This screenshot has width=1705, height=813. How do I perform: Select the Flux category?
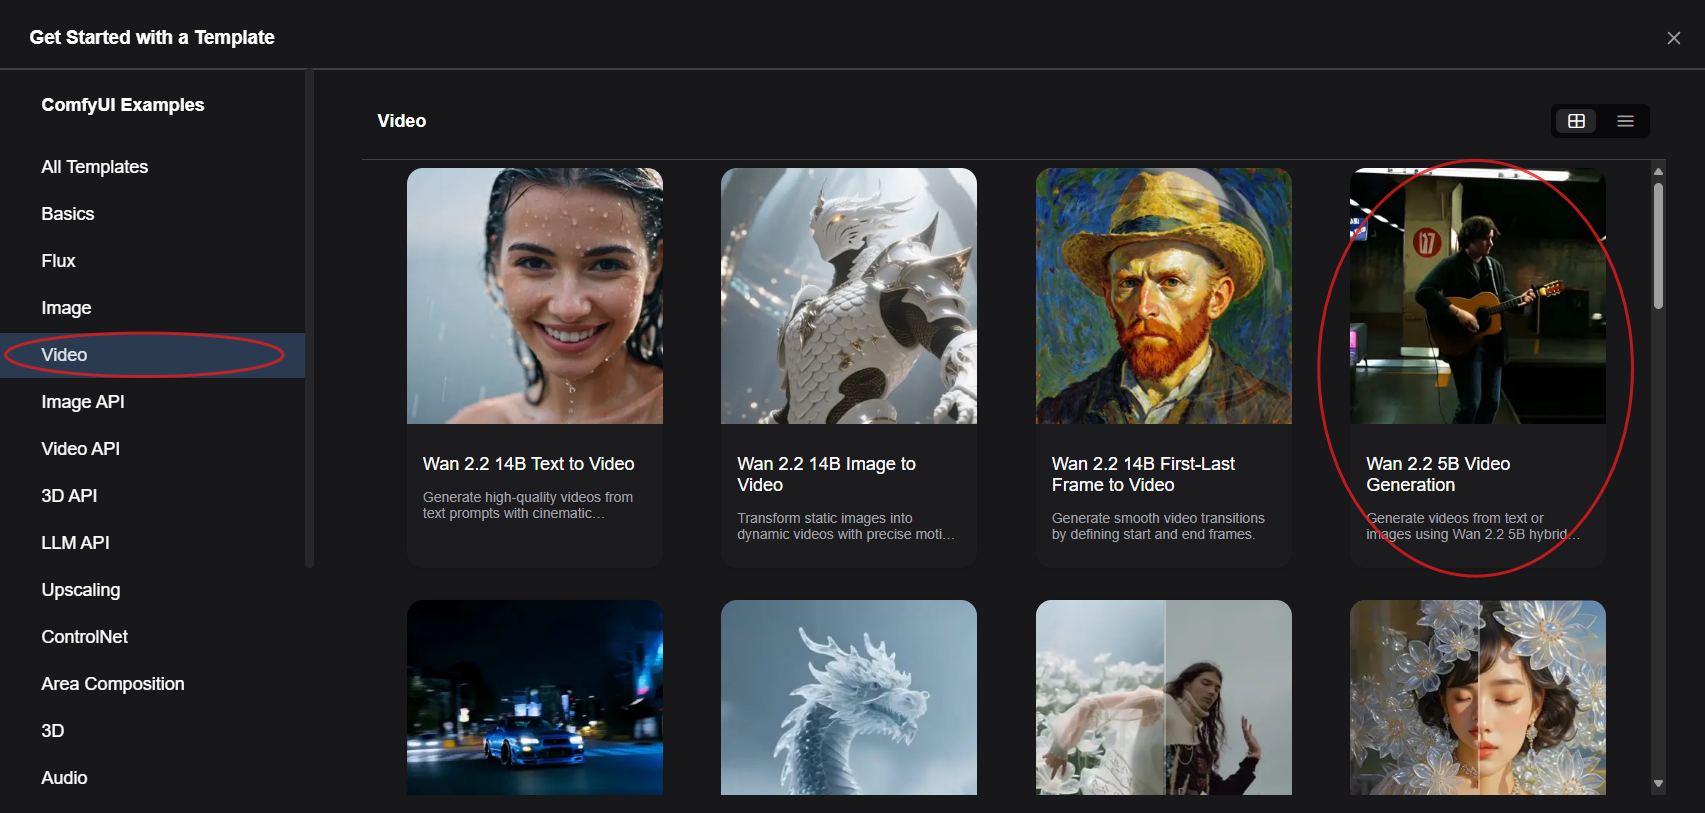point(152,261)
